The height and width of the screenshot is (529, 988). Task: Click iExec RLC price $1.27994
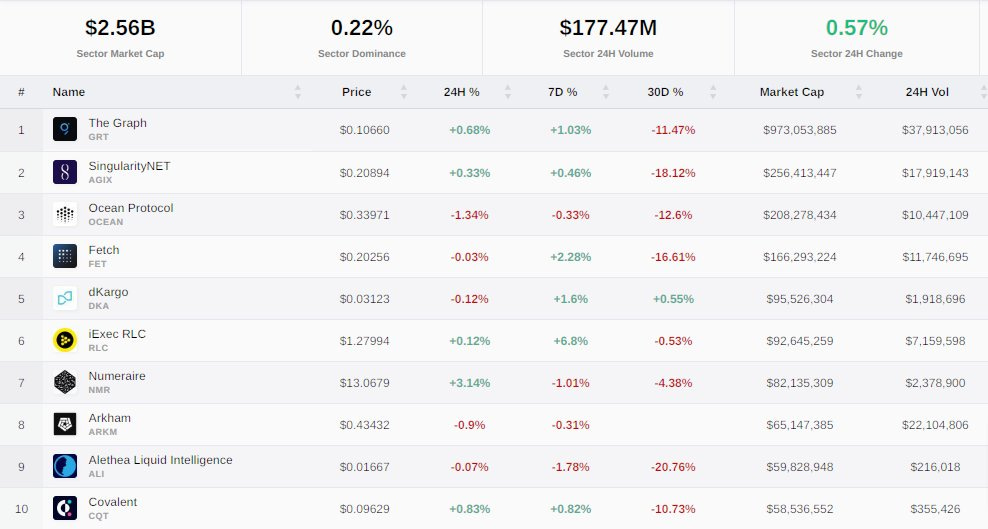364,341
